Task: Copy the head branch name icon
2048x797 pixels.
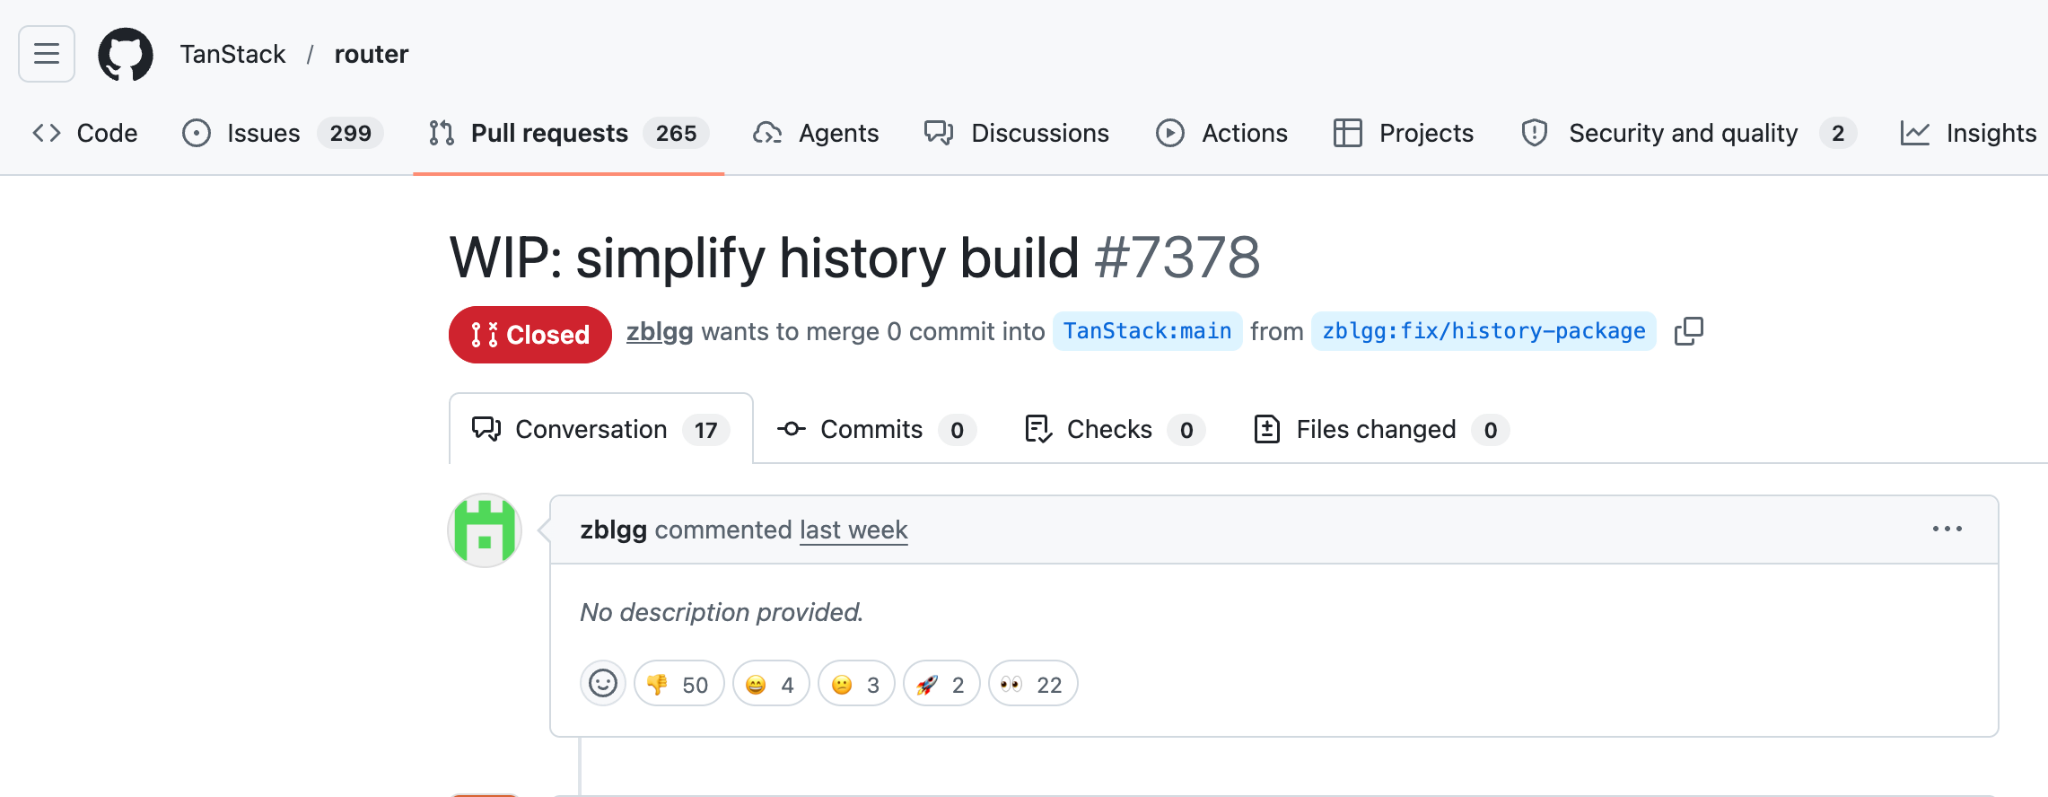Action: (1689, 331)
